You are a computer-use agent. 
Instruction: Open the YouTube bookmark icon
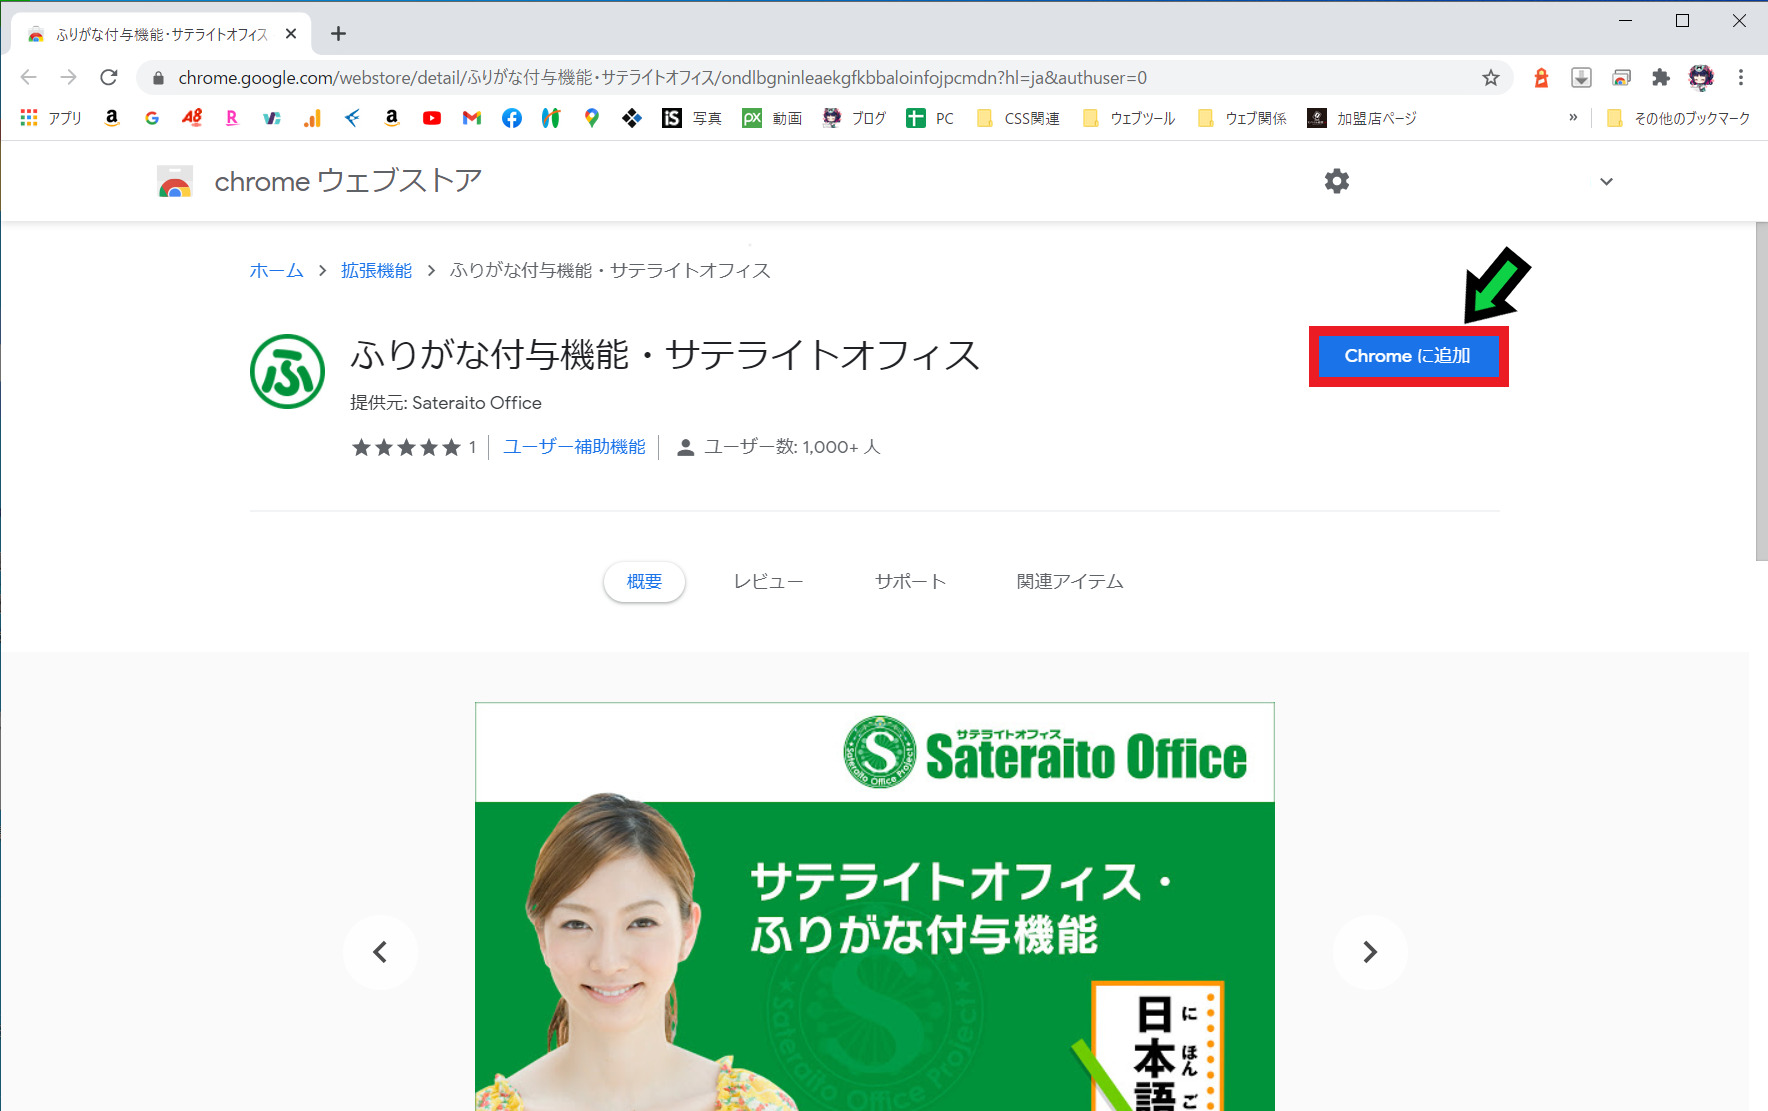(x=432, y=118)
